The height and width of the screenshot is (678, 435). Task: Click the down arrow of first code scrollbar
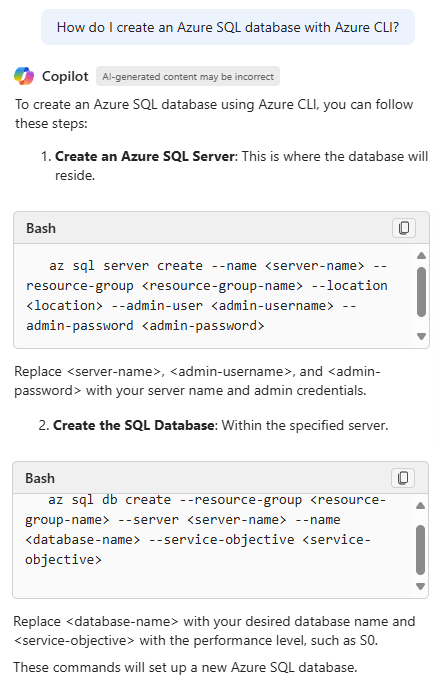pos(422,336)
